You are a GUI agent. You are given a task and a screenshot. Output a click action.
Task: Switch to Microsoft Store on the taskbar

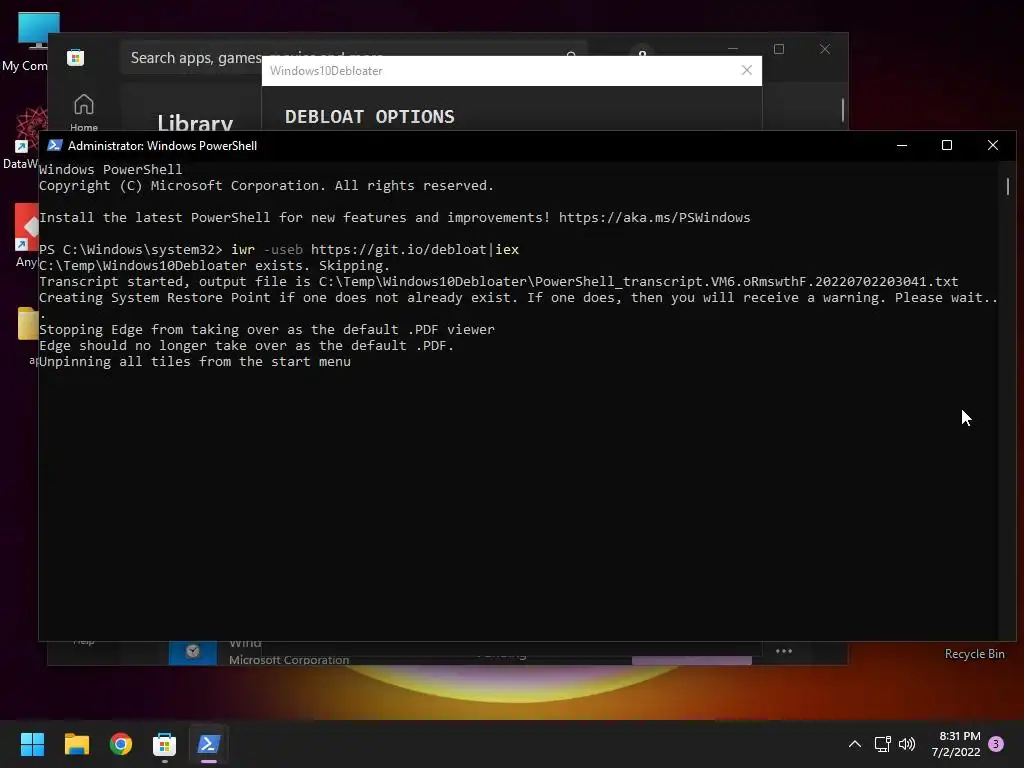point(165,744)
